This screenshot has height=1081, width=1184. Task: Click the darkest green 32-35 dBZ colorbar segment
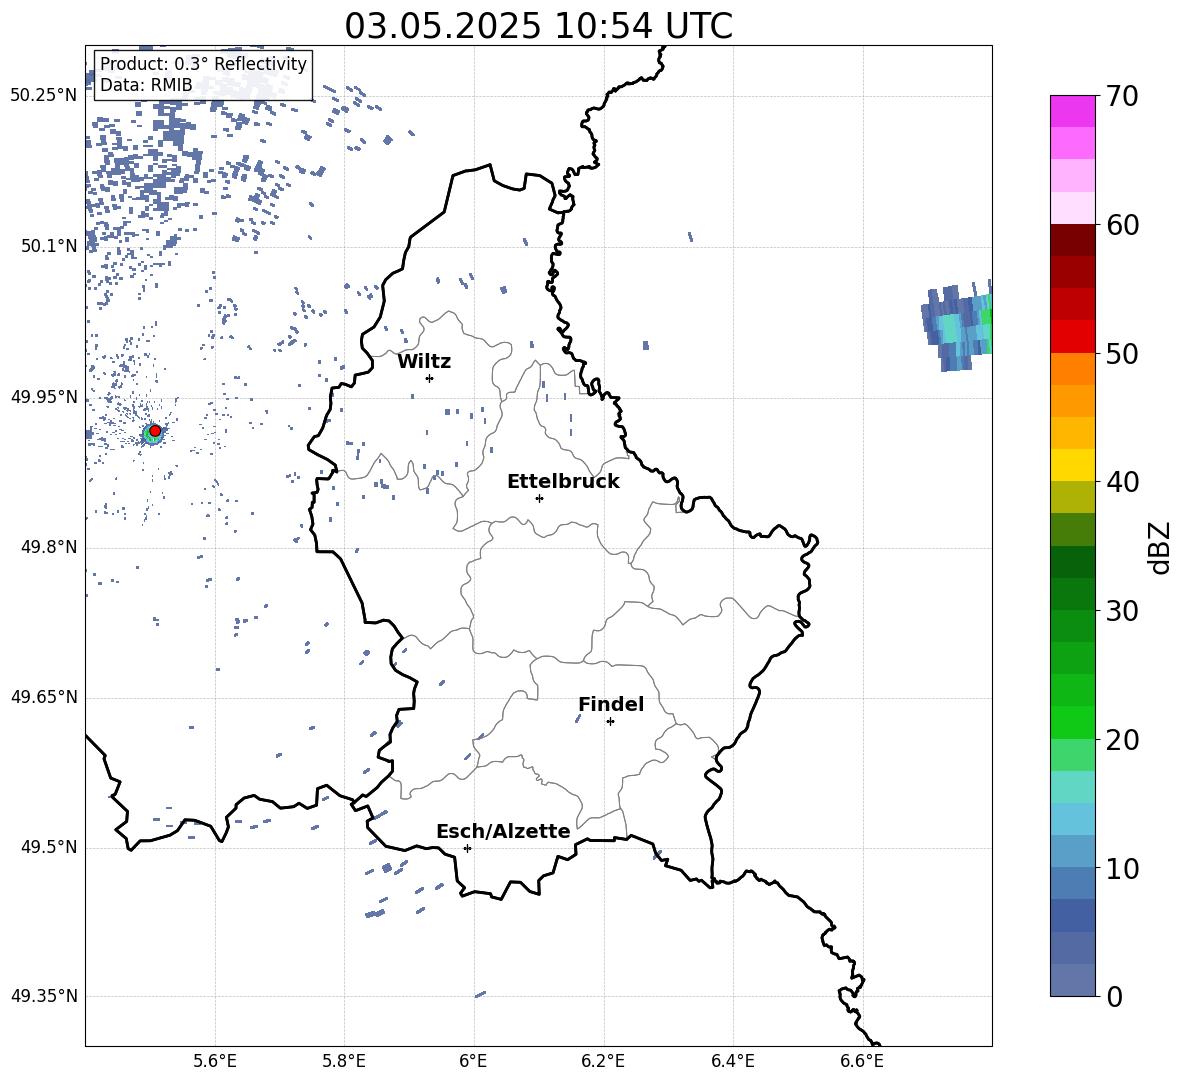pyautogui.click(x=1073, y=562)
